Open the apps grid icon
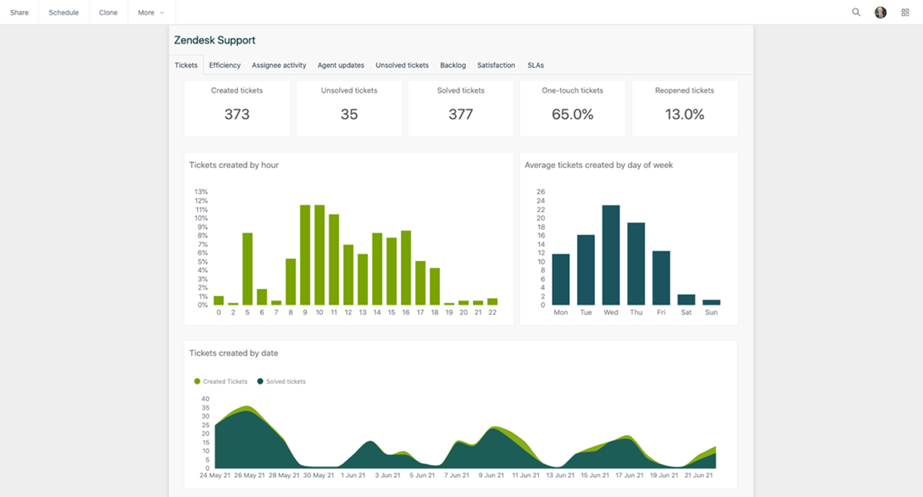Viewport: 923px width, 497px height. click(905, 12)
